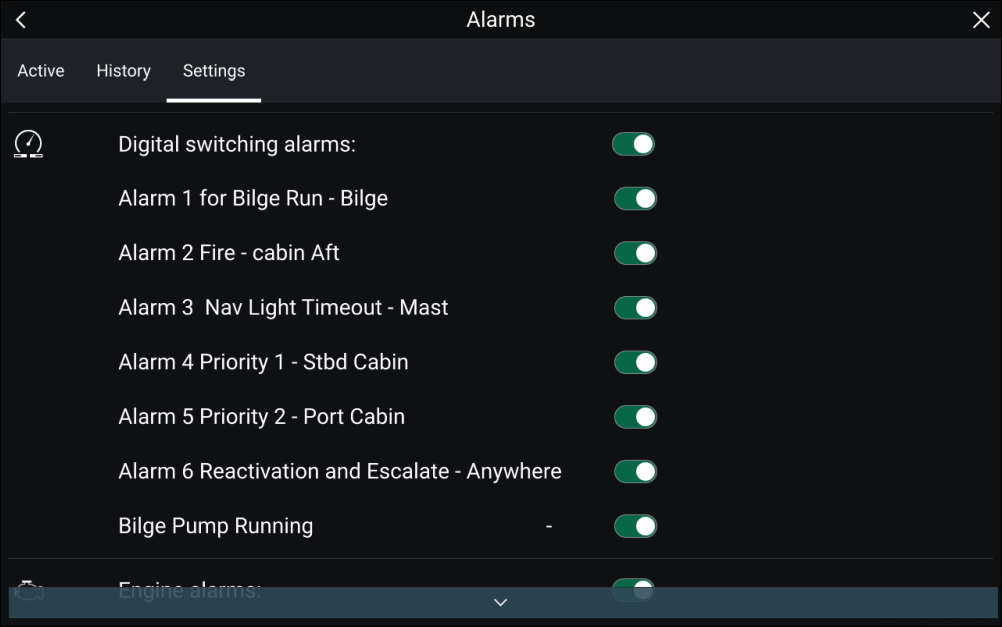Click the Digital switching alarms heading
The image size is (1002, 627).
pos(237,144)
